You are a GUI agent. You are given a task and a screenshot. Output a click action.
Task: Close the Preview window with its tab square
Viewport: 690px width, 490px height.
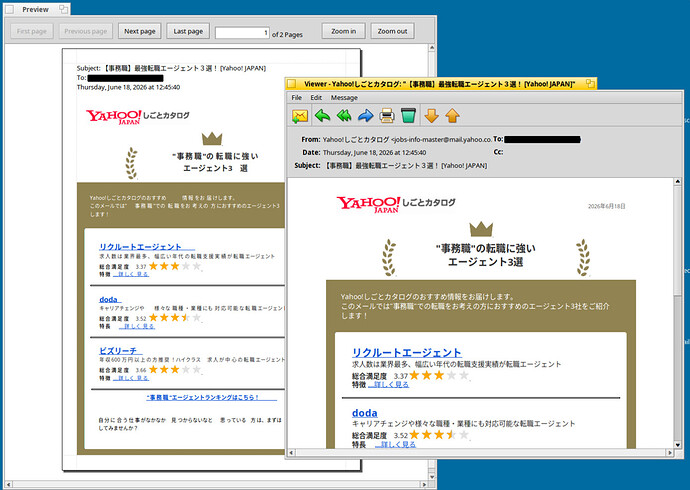[x=10, y=9]
